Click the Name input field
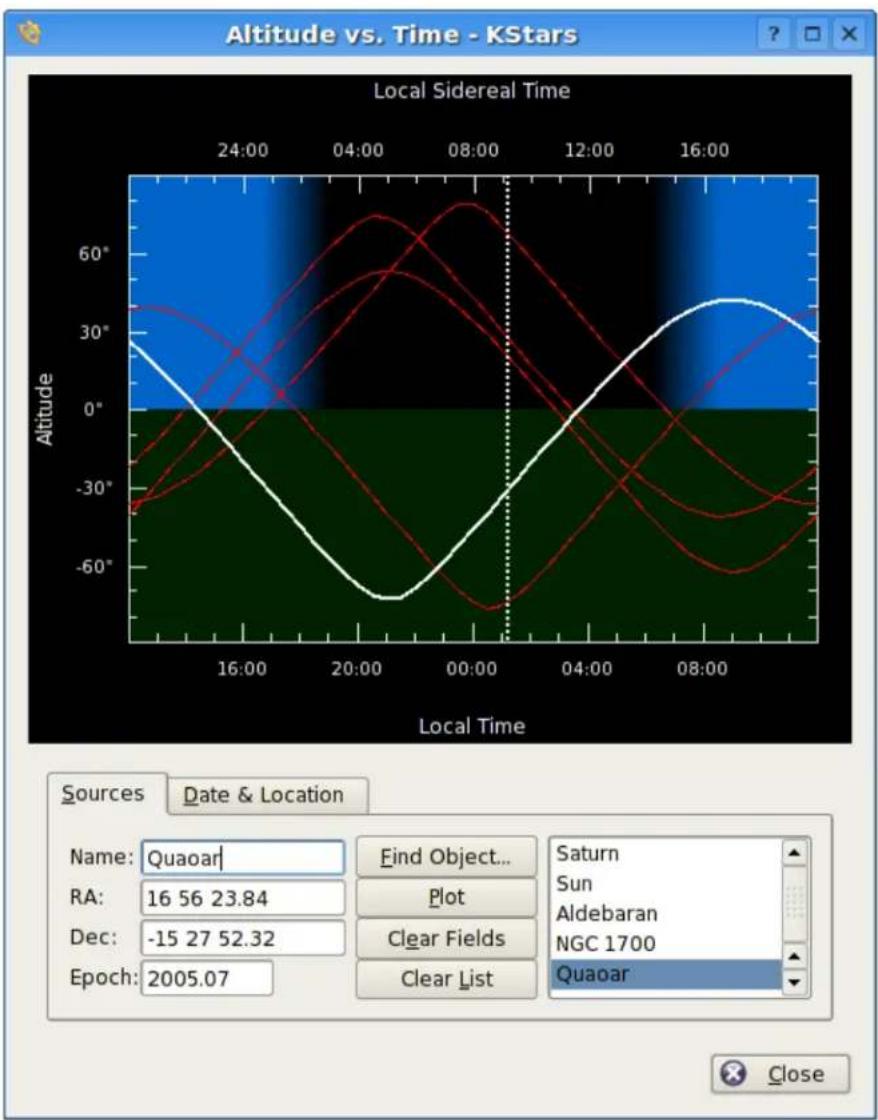 click(x=243, y=858)
